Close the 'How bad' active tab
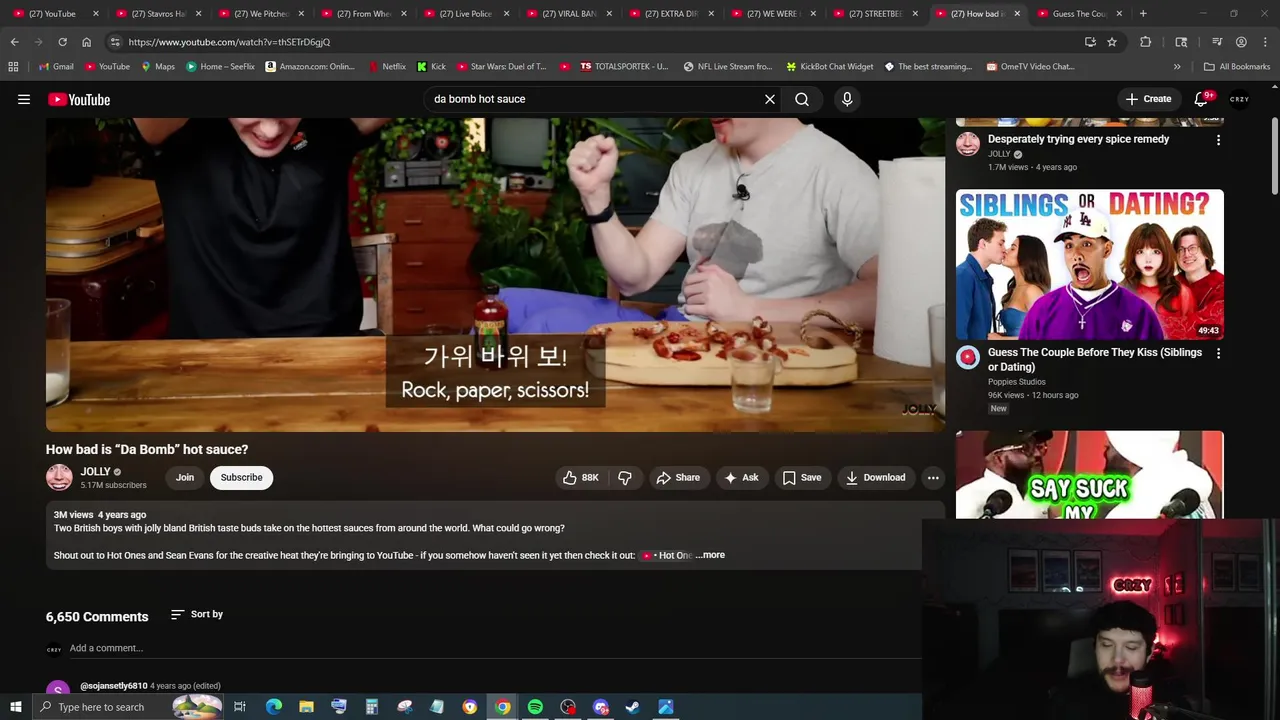Image resolution: width=1280 pixels, height=720 pixels. 1017,14
